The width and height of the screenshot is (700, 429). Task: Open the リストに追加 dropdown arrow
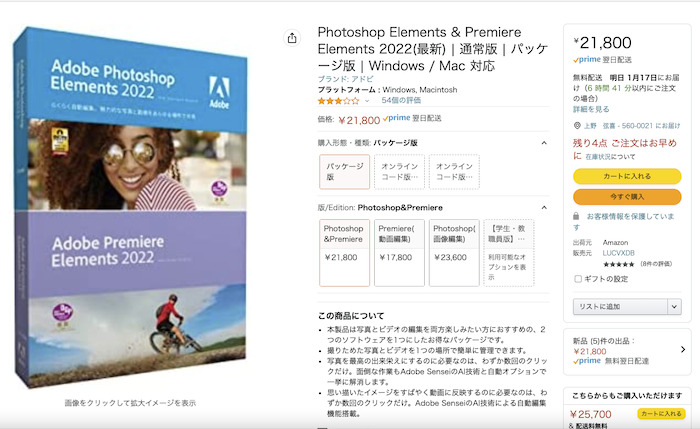[674, 307]
